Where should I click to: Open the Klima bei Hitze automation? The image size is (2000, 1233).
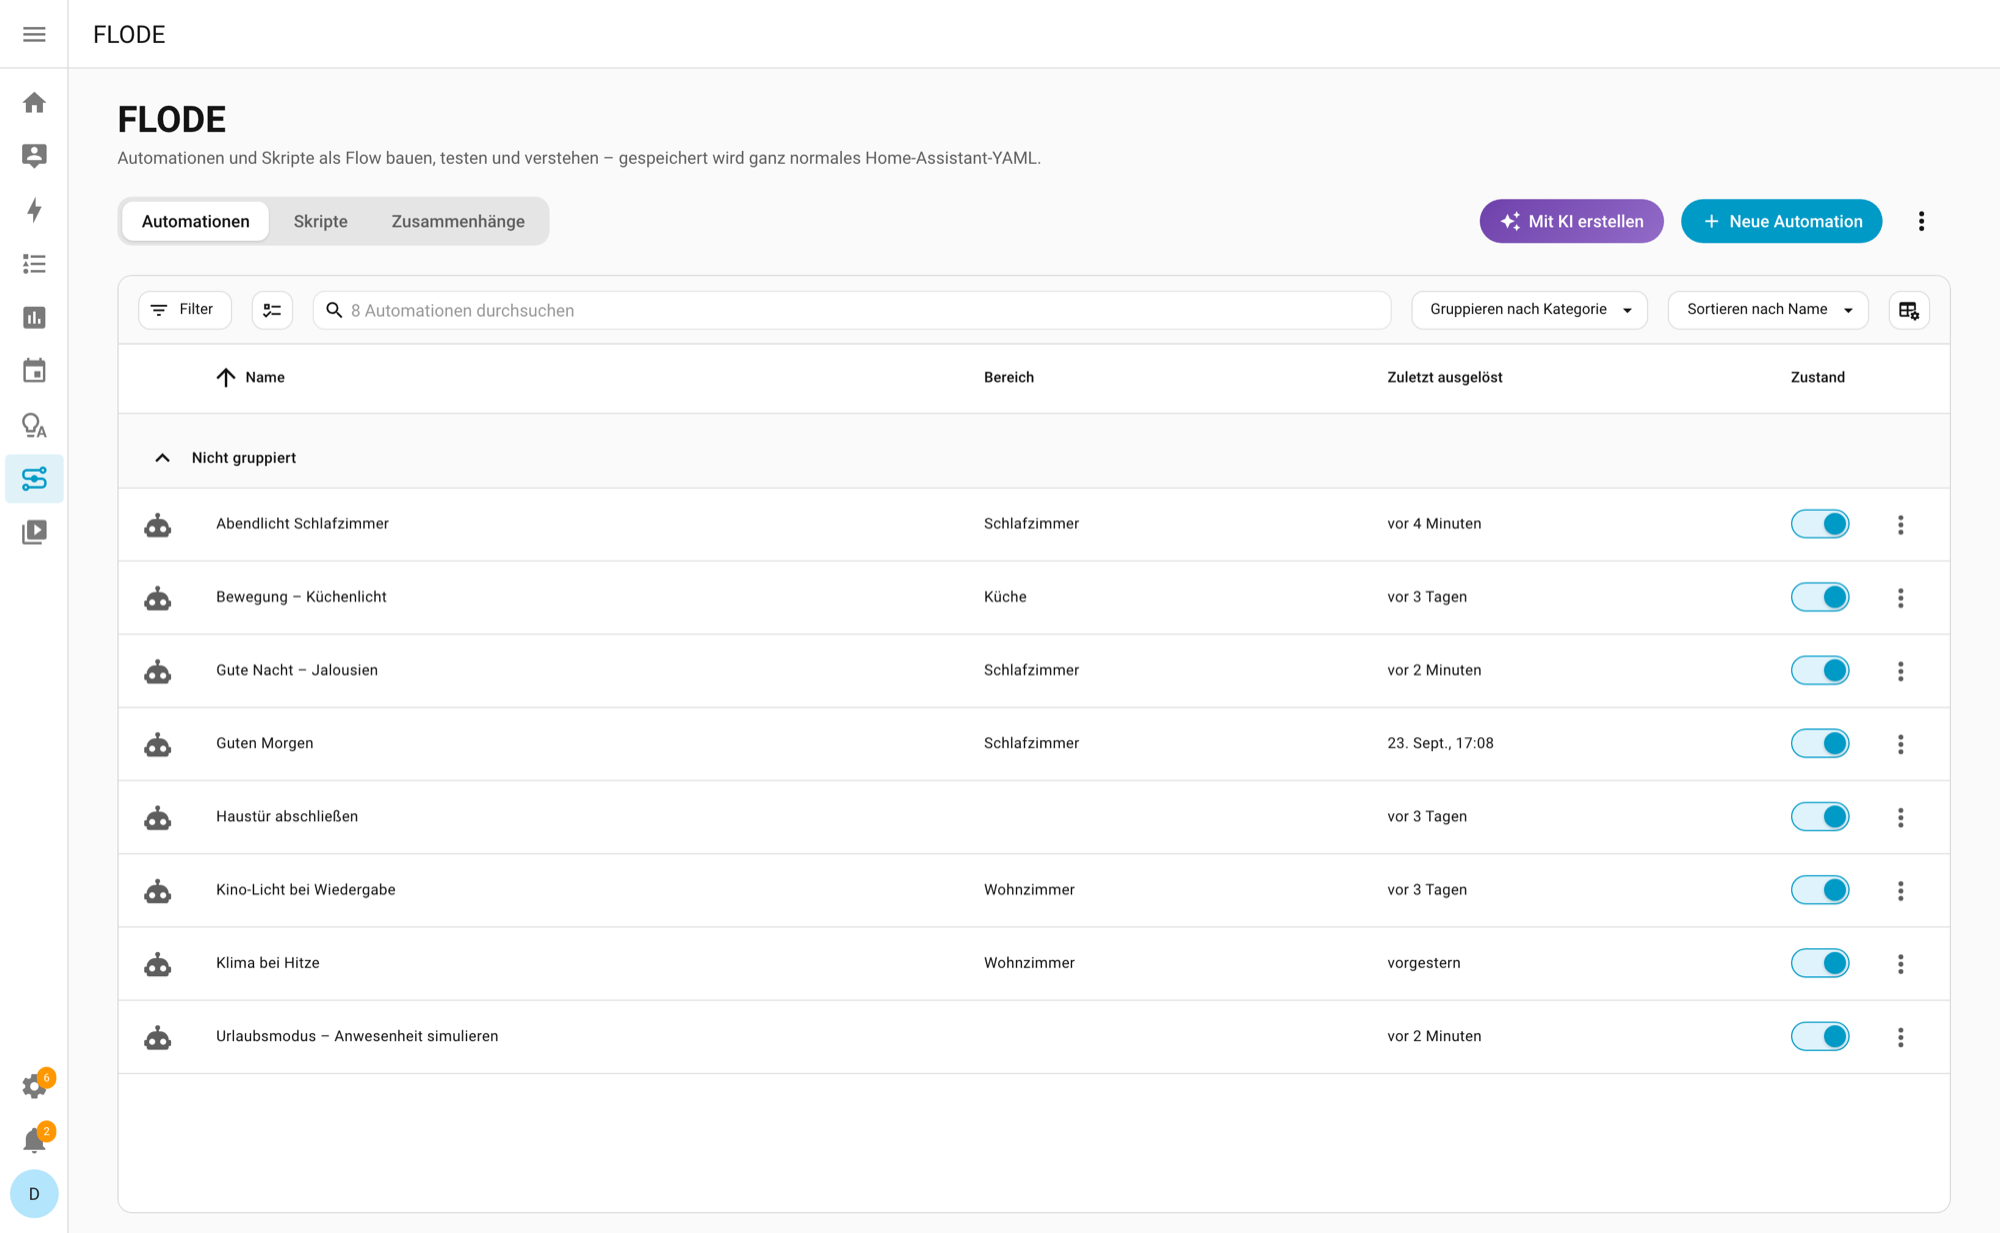1034,963
